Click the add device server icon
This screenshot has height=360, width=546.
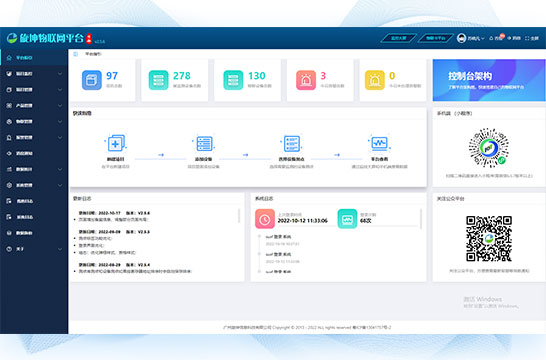coord(204,143)
